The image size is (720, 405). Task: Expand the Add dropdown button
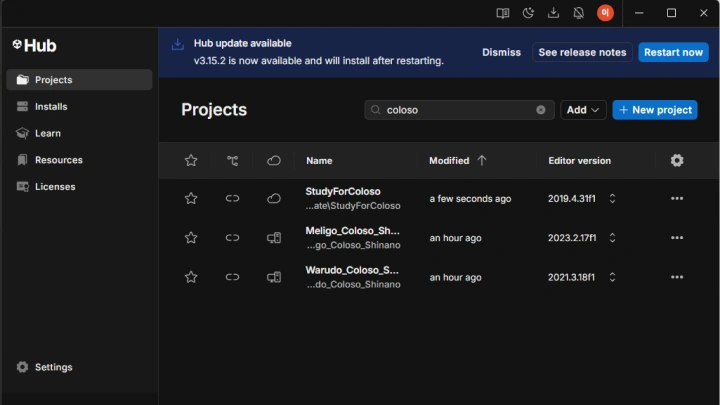point(583,110)
